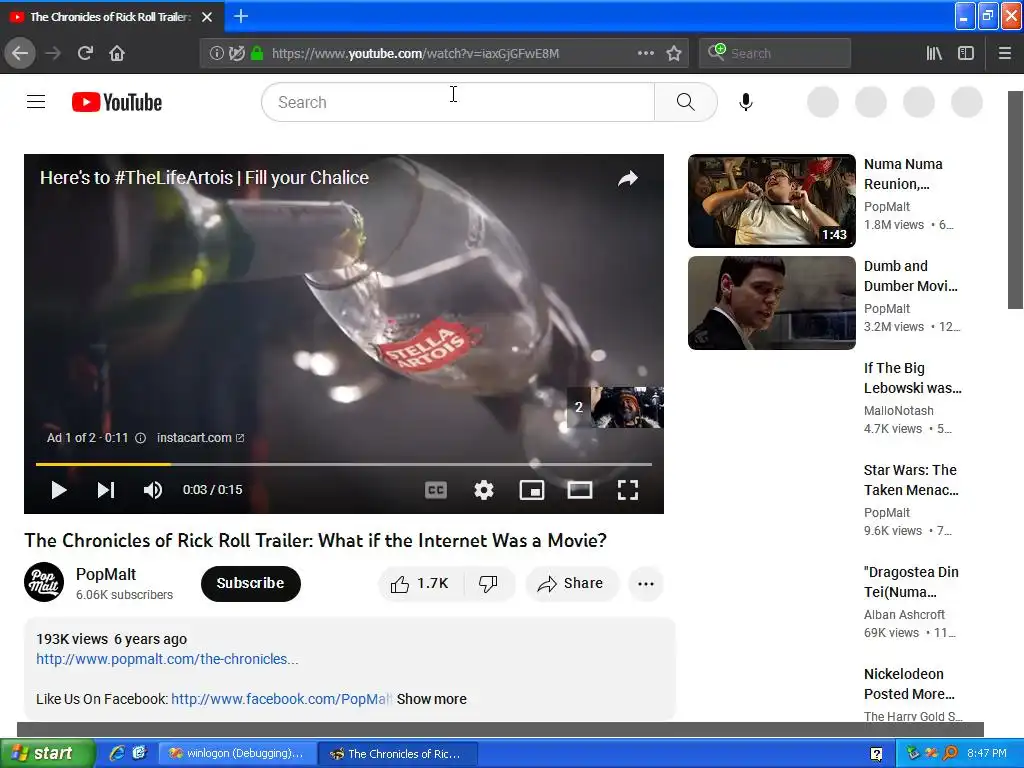Go to YouTube home via logo
The width and height of the screenshot is (1024, 768).
pyautogui.click(x=117, y=102)
